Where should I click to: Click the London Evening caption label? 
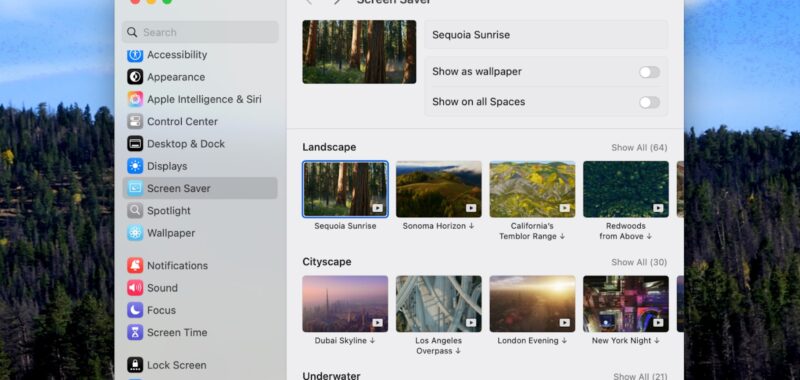pyautogui.click(x=532, y=341)
